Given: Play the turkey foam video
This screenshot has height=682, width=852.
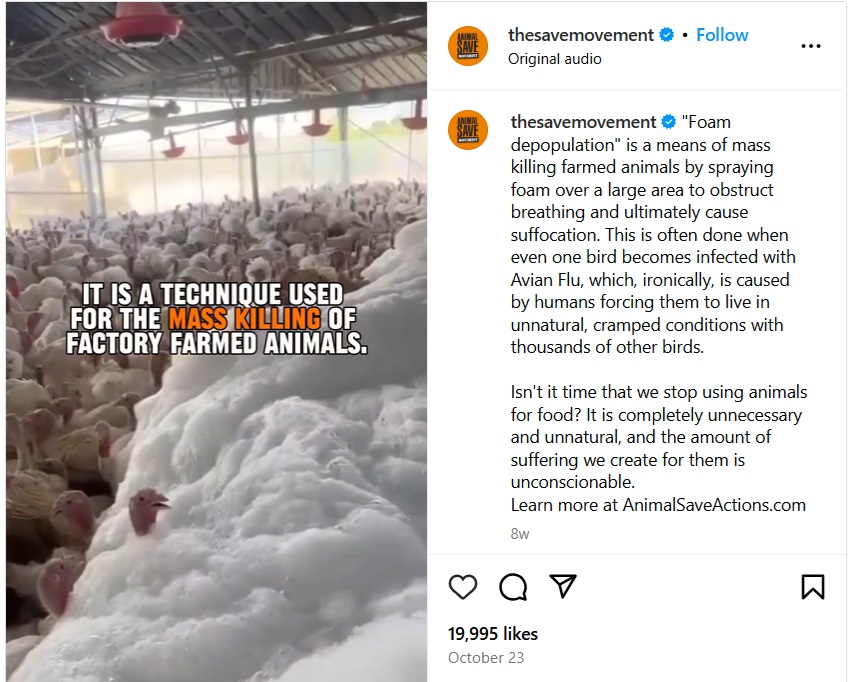Looking at the screenshot, I should click(x=216, y=341).
